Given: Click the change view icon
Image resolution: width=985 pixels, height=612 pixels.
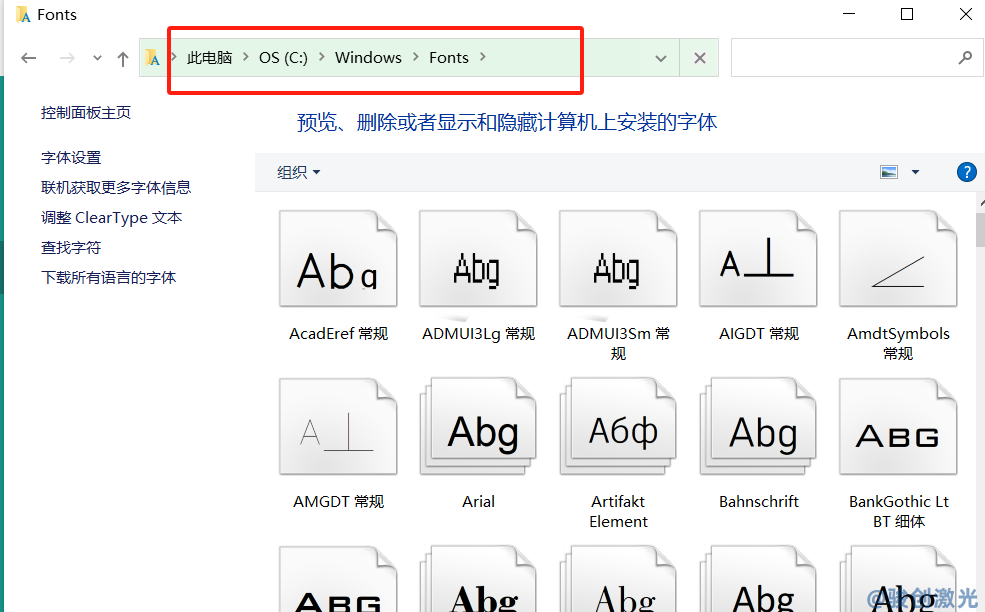Looking at the screenshot, I should pos(888,172).
